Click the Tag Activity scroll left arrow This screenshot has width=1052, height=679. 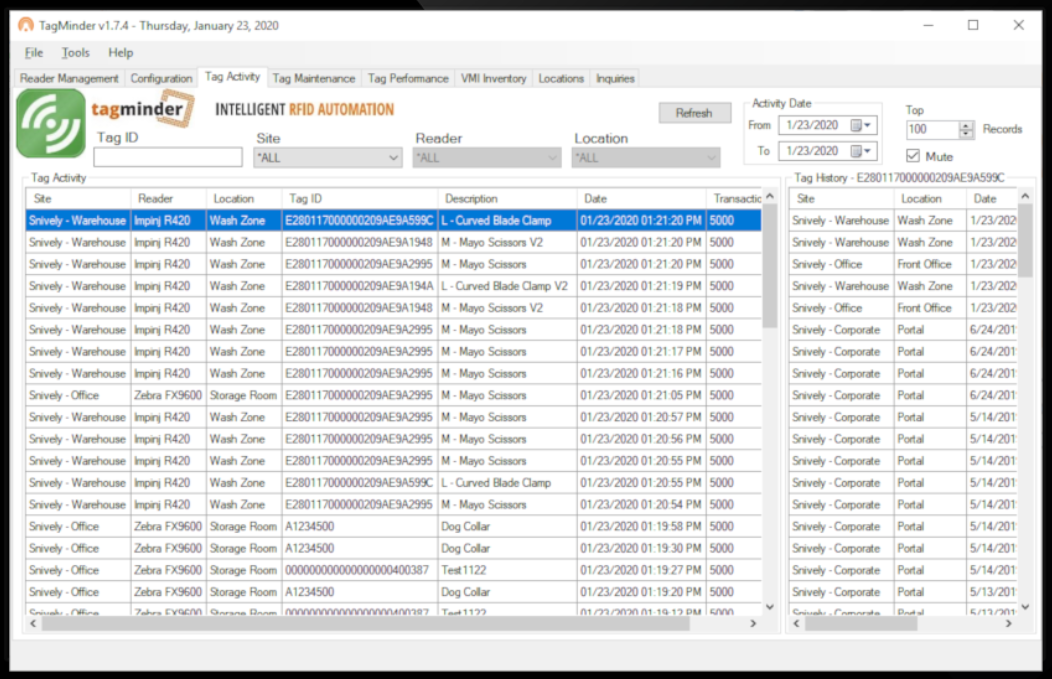(33, 623)
